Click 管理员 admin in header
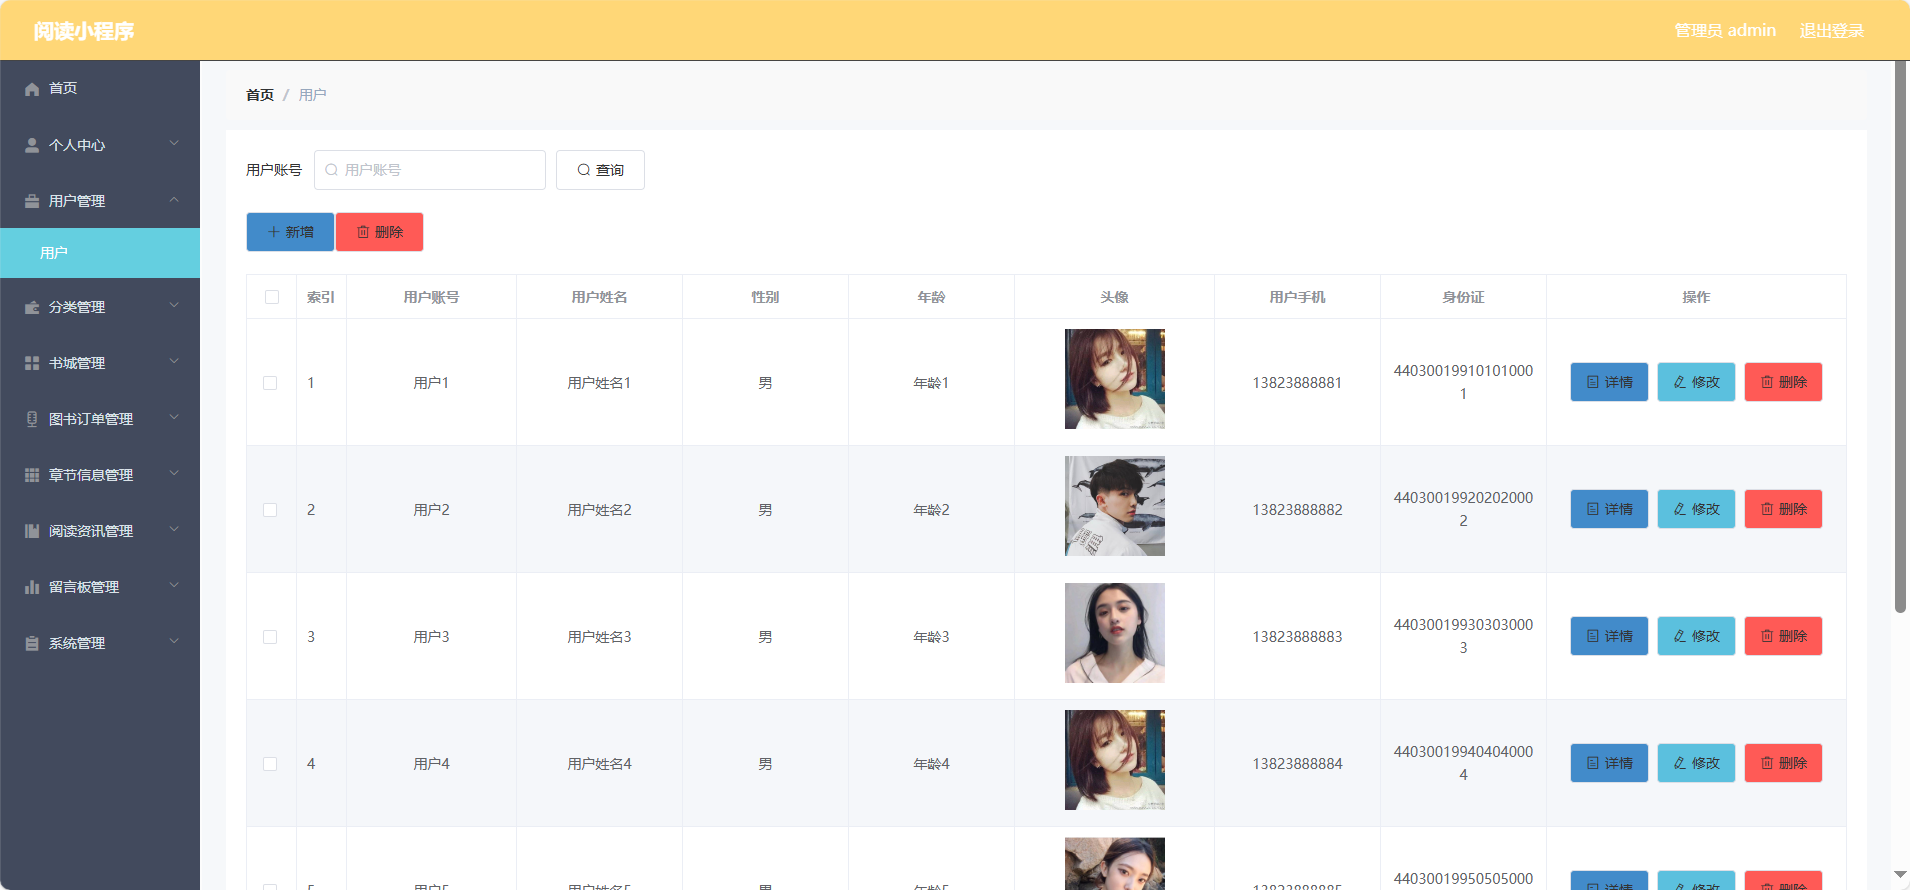 (x=1725, y=31)
